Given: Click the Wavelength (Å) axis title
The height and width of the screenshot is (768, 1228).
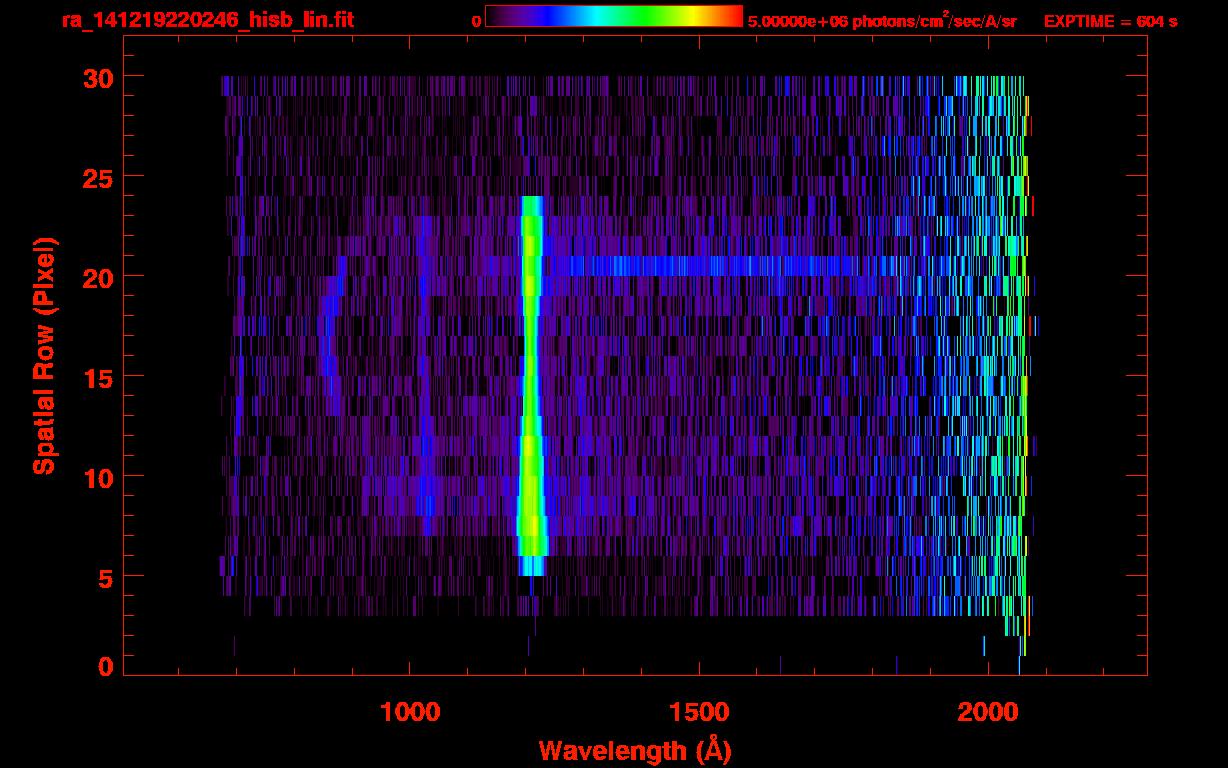Looking at the screenshot, I should click(635, 750).
